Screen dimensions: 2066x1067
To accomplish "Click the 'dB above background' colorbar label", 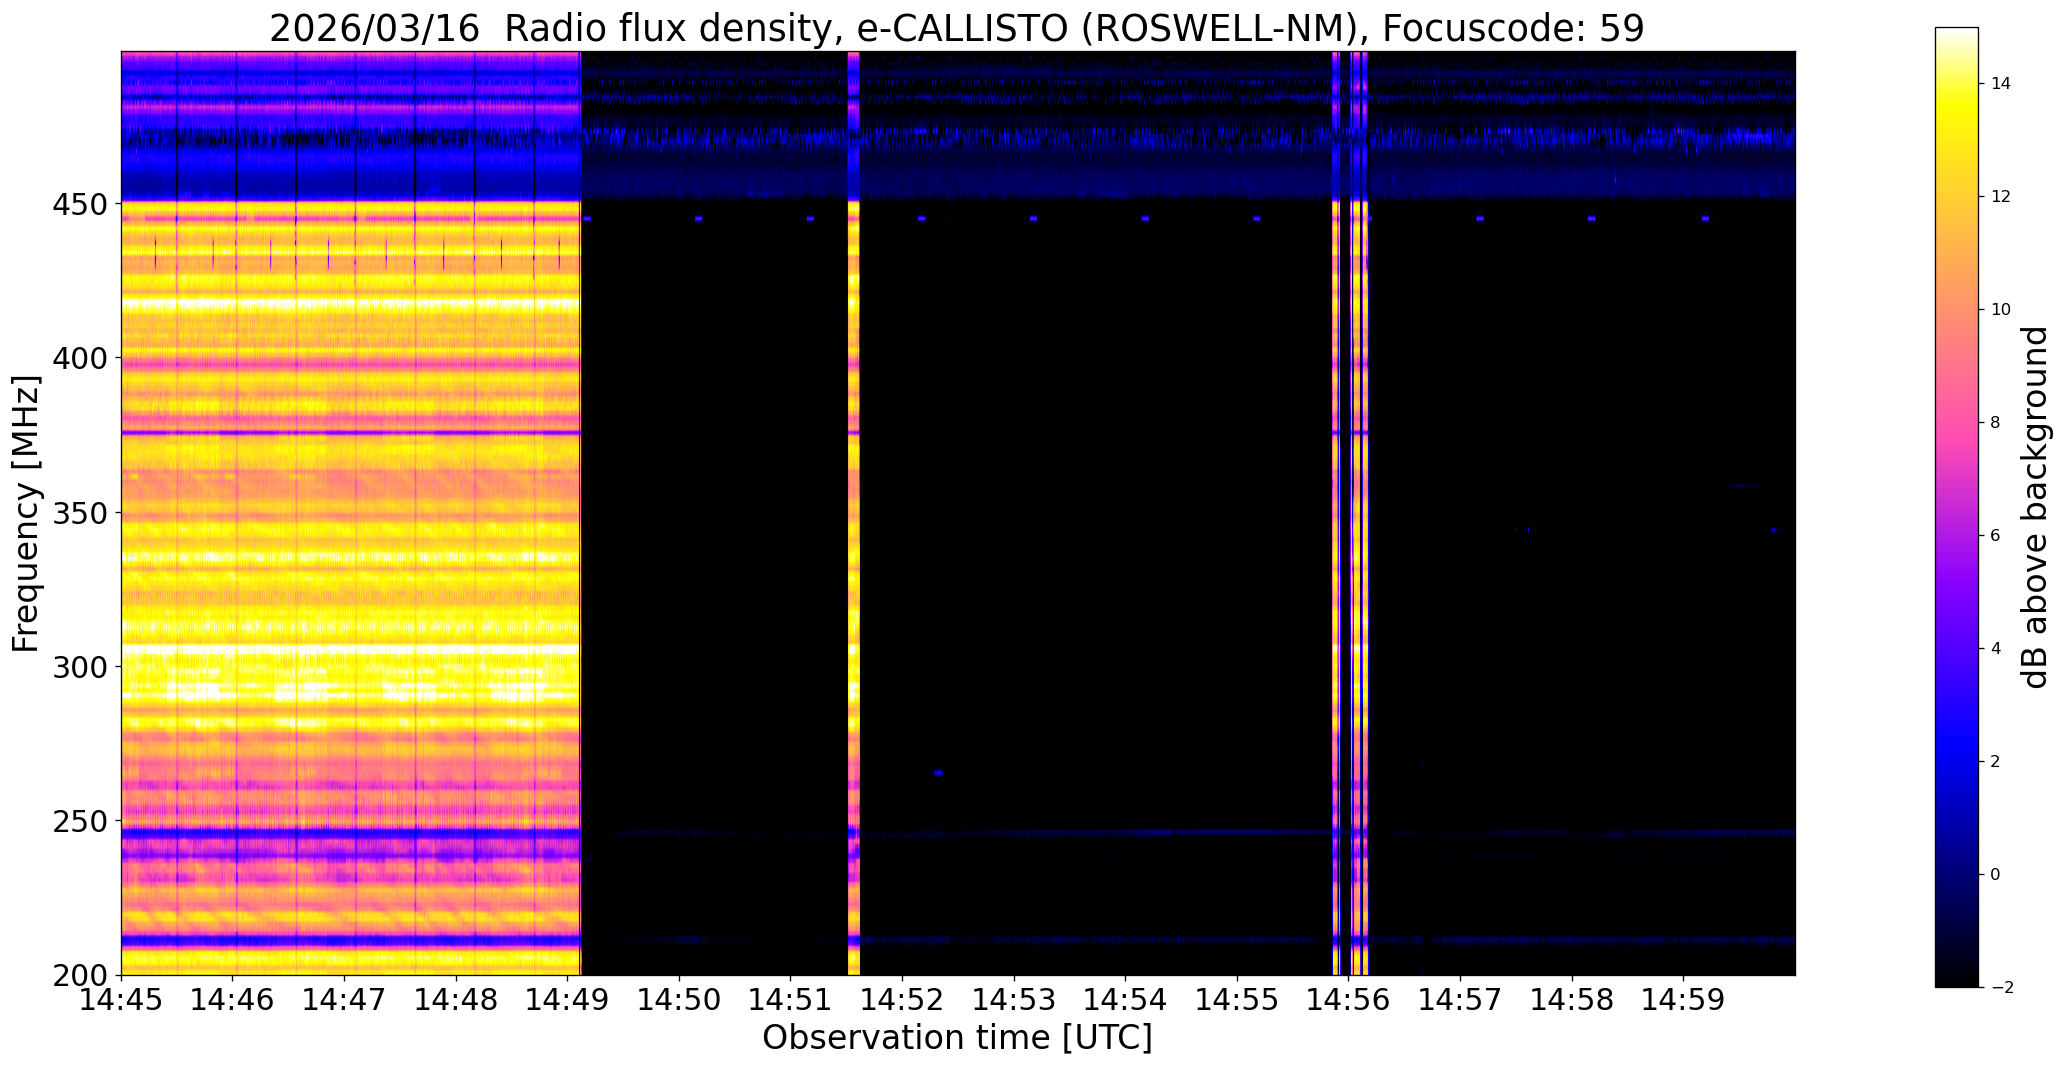I will [2035, 507].
